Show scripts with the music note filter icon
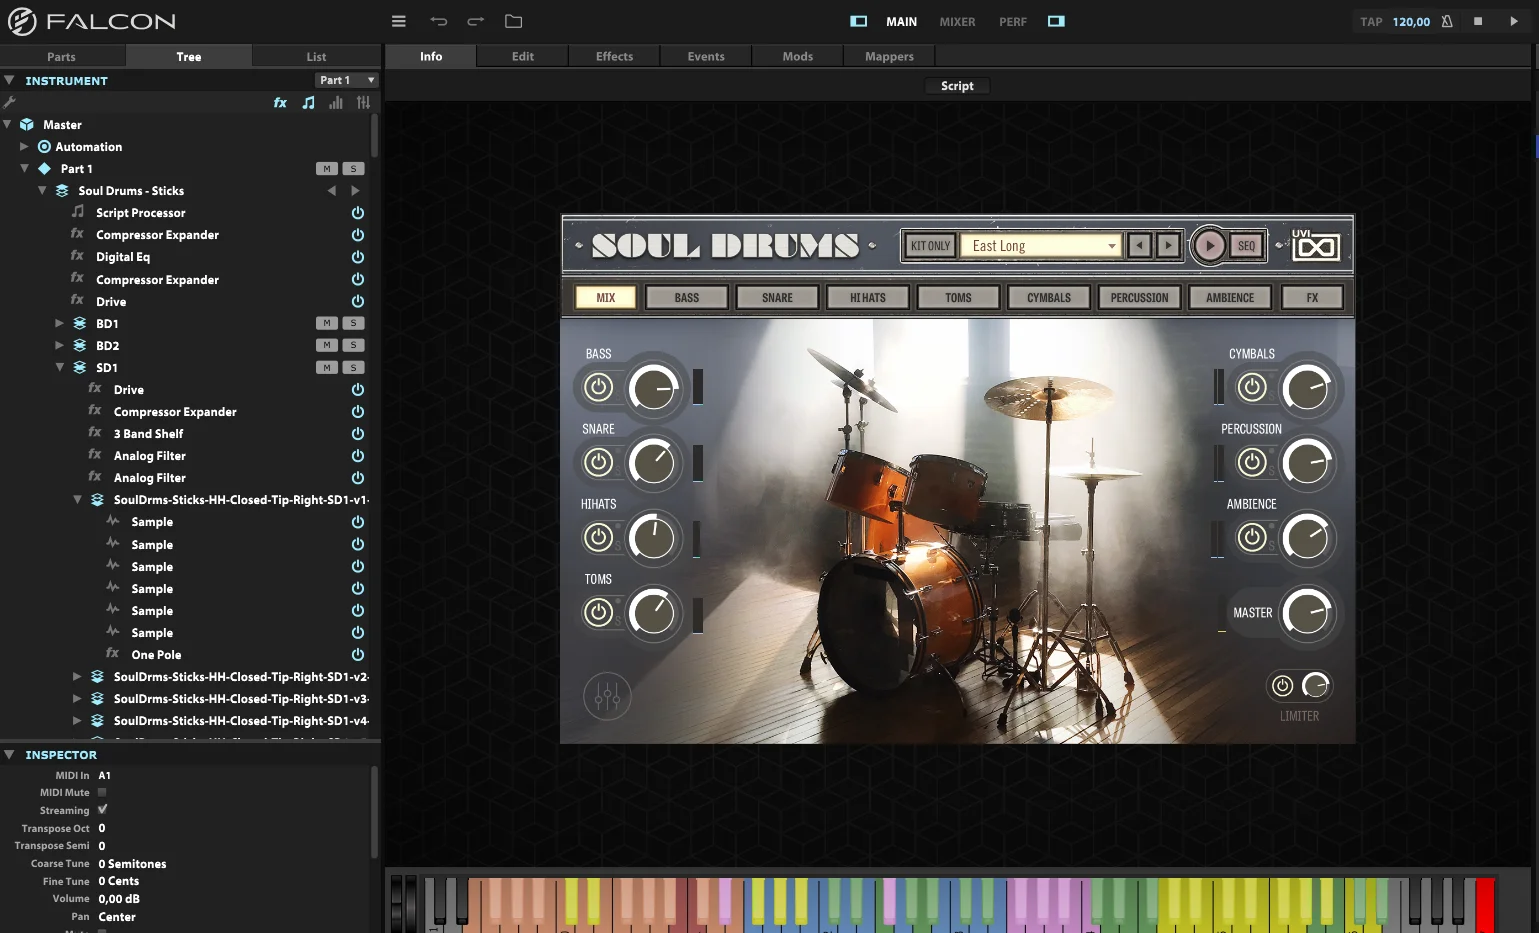This screenshot has height=933, width=1539. coord(308,102)
